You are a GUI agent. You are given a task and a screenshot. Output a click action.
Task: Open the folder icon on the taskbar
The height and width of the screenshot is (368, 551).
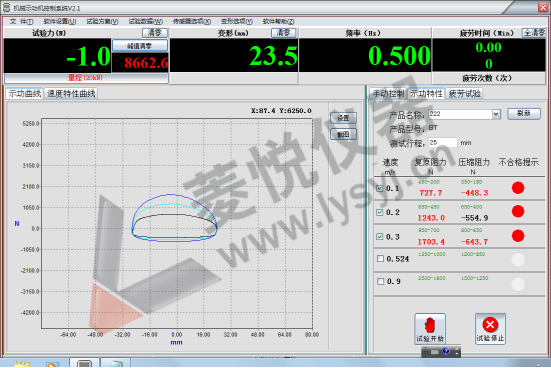(x=22, y=364)
